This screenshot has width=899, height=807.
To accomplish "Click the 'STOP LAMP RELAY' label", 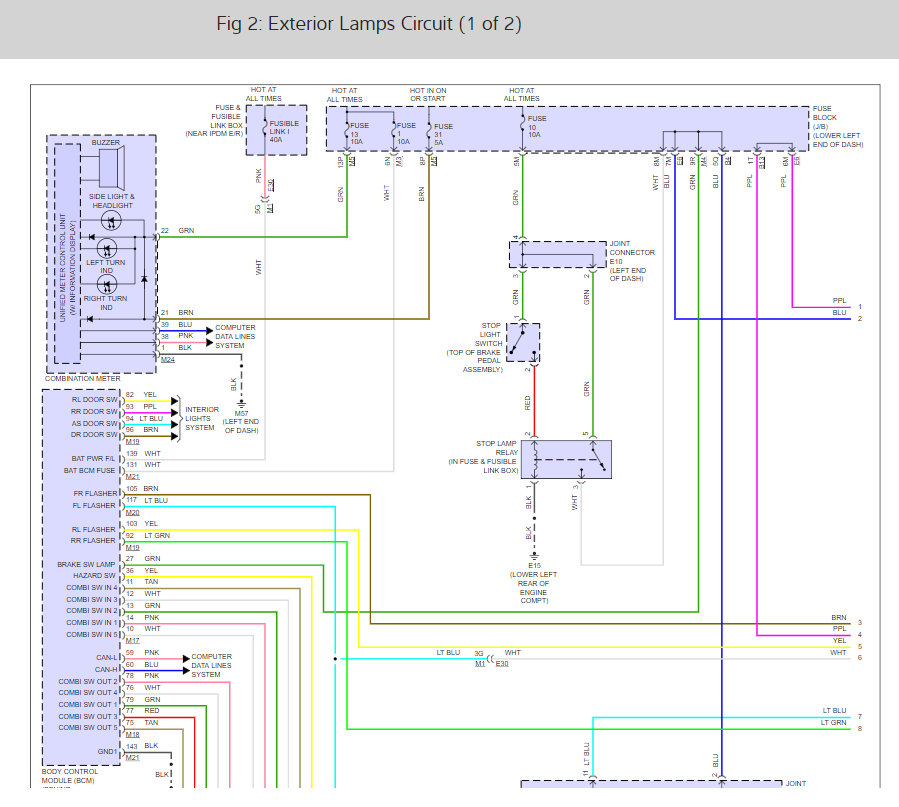I will (x=497, y=448).
